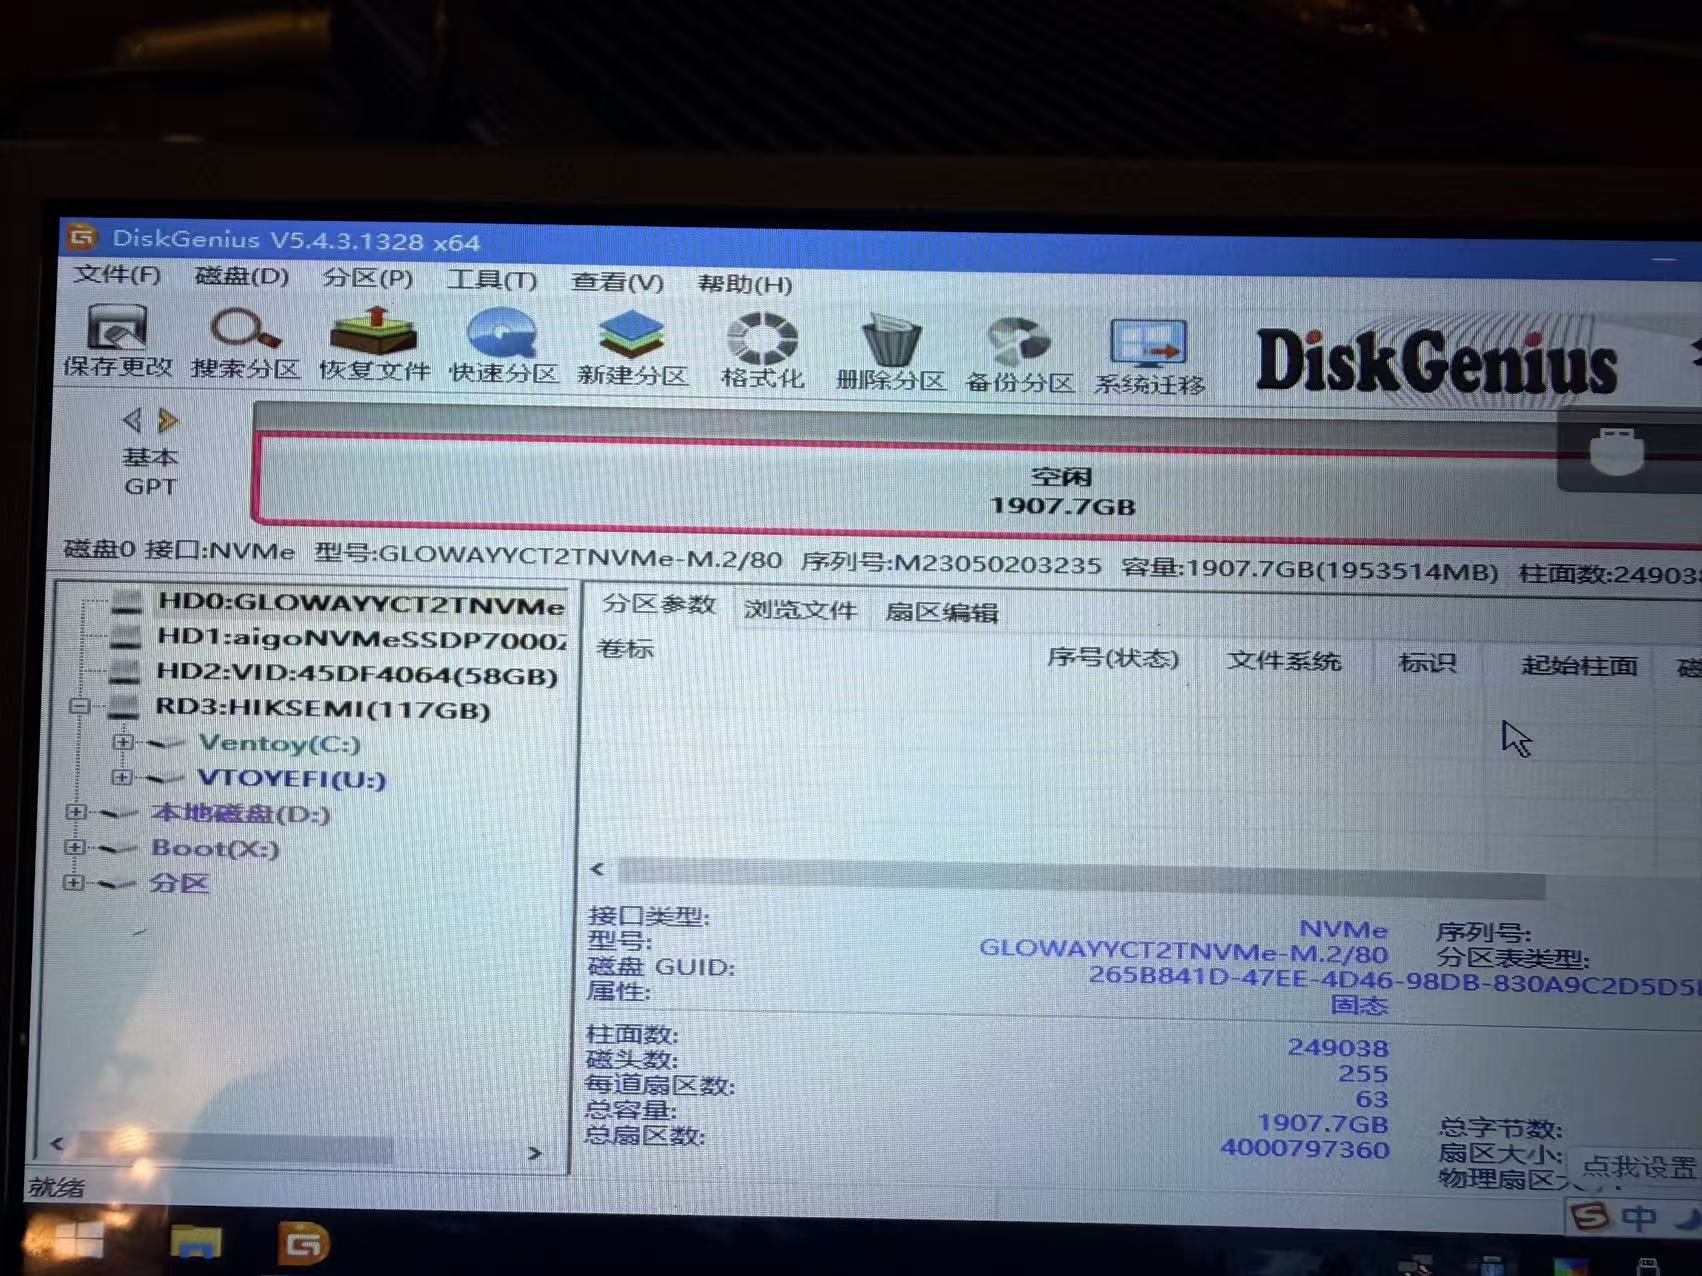Expand the Boot(X:) tree node
Screen dimensions: 1702x1276
click(x=74, y=847)
